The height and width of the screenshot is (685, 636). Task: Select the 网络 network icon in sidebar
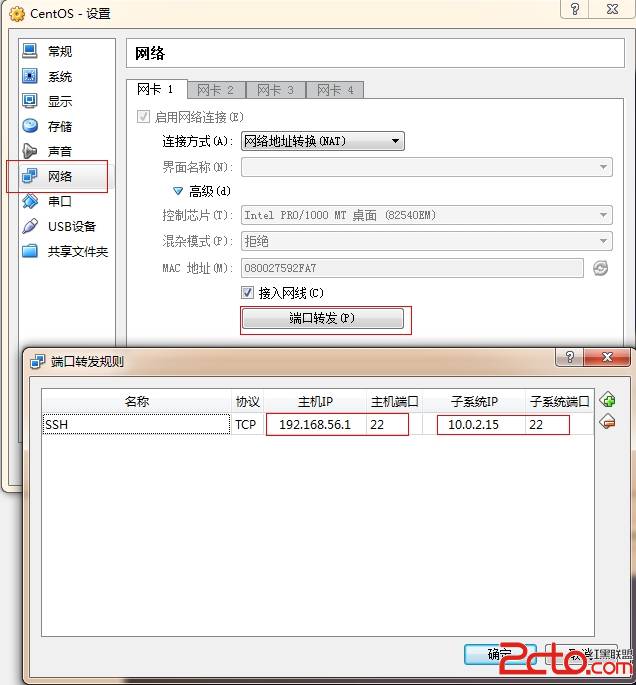[x=29, y=176]
